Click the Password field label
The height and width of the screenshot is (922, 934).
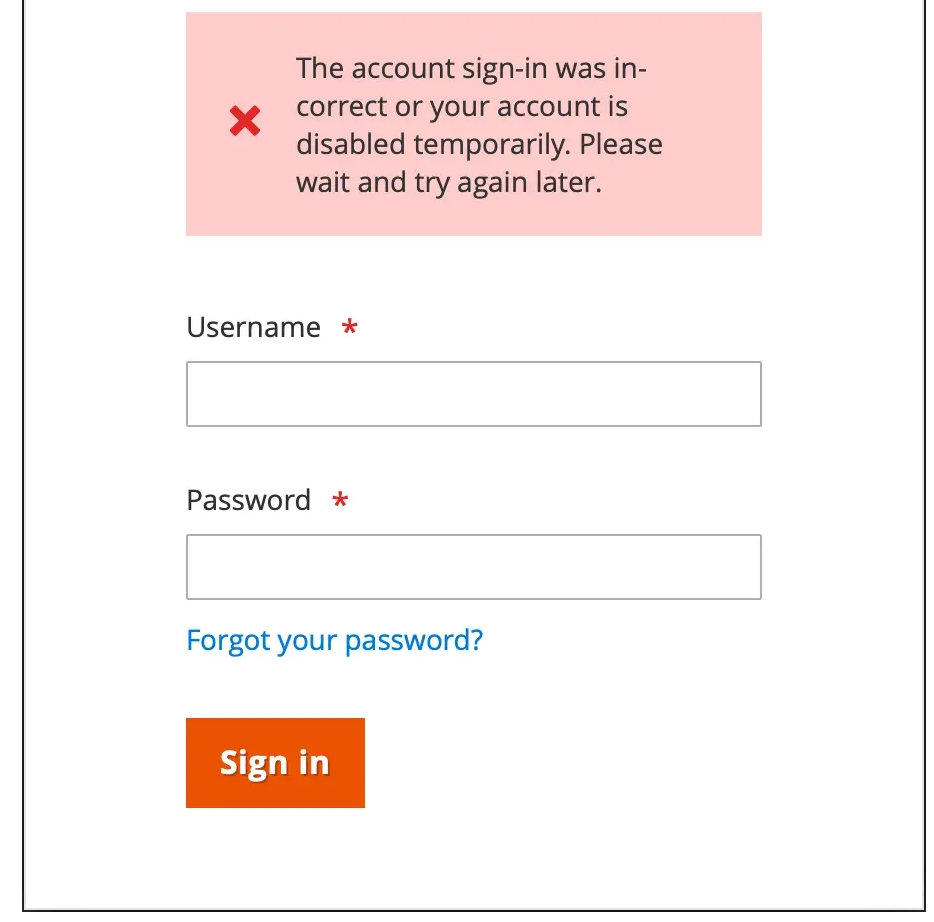click(x=248, y=500)
